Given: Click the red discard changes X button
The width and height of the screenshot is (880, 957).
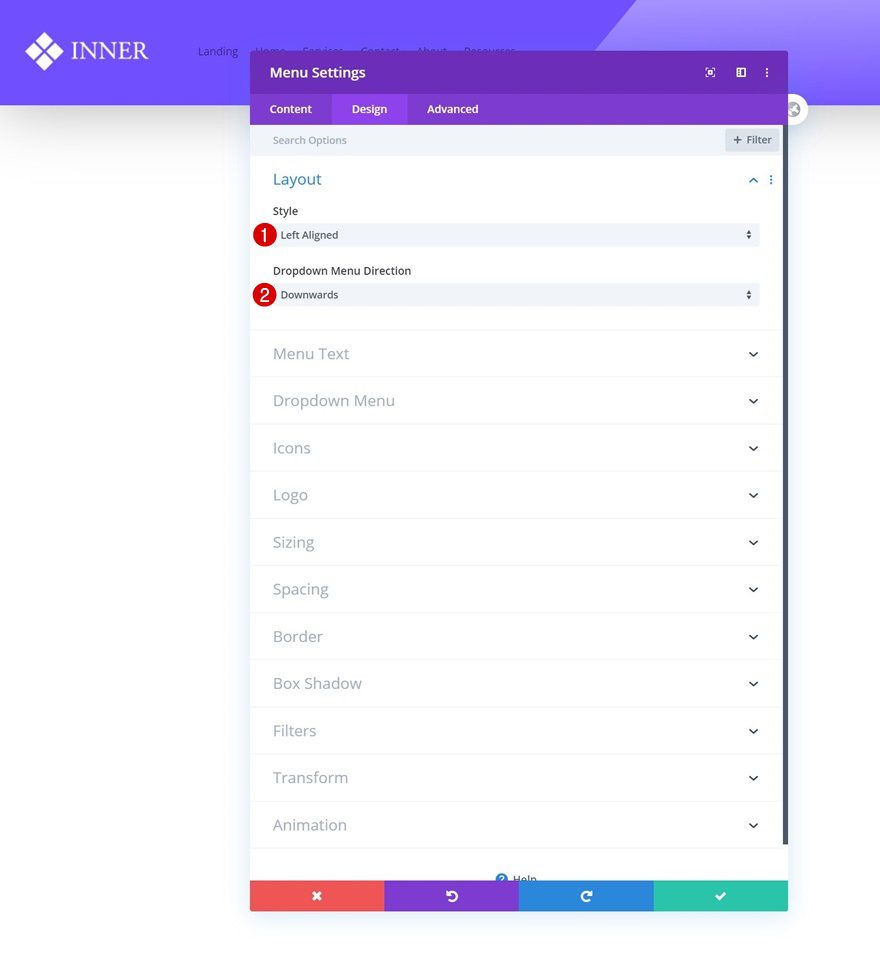Looking at the screenshot, I should pyautogui.click(x=317, y=896).
